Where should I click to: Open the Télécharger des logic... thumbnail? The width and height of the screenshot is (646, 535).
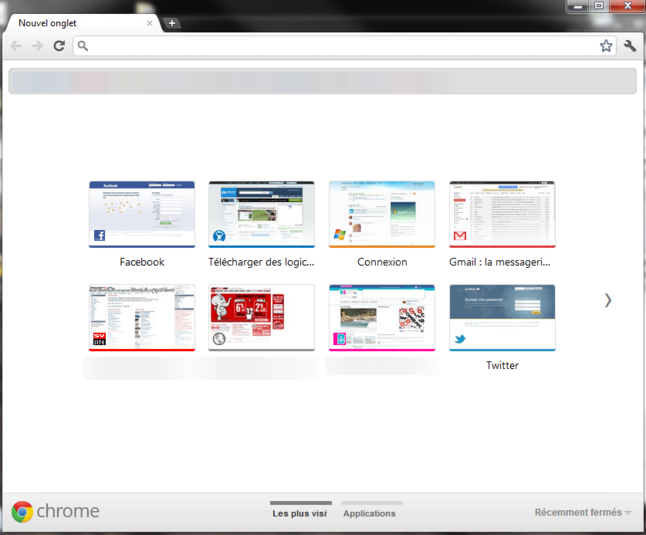(262, 214)
